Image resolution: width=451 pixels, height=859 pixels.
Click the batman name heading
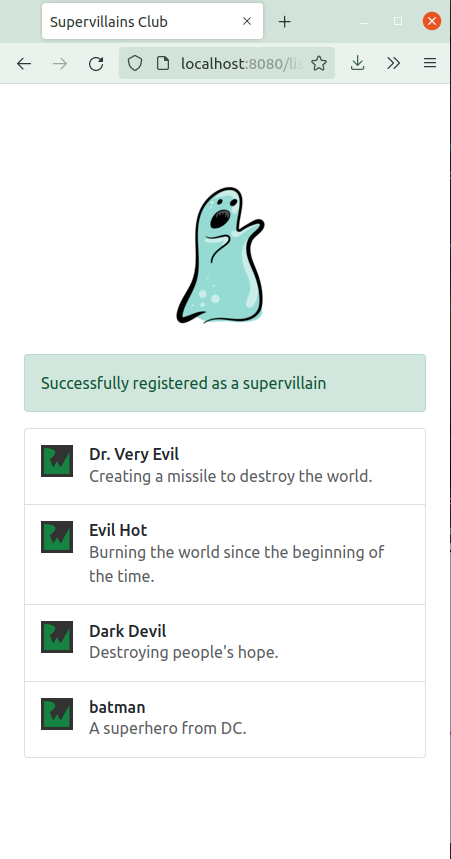(117, 707)
